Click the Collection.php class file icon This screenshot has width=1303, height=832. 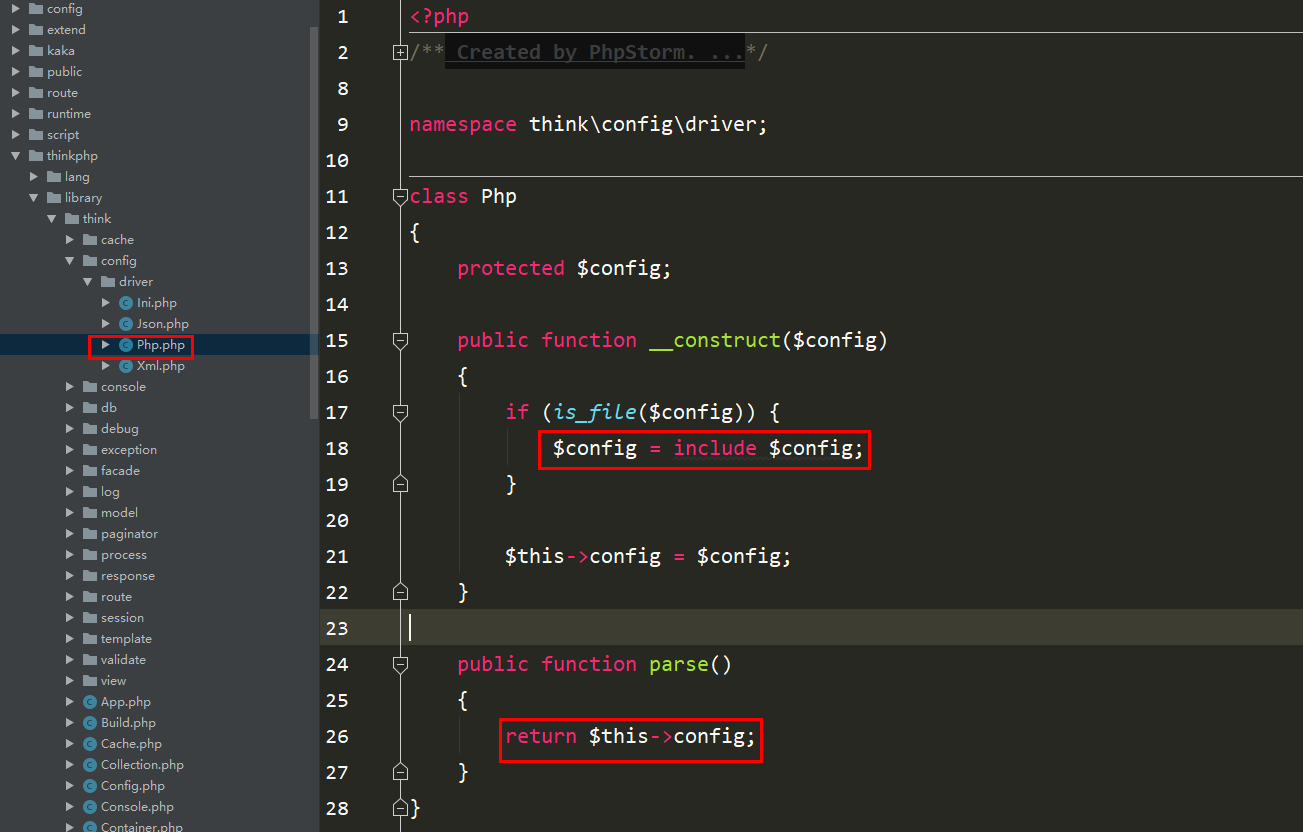(90, 765)
